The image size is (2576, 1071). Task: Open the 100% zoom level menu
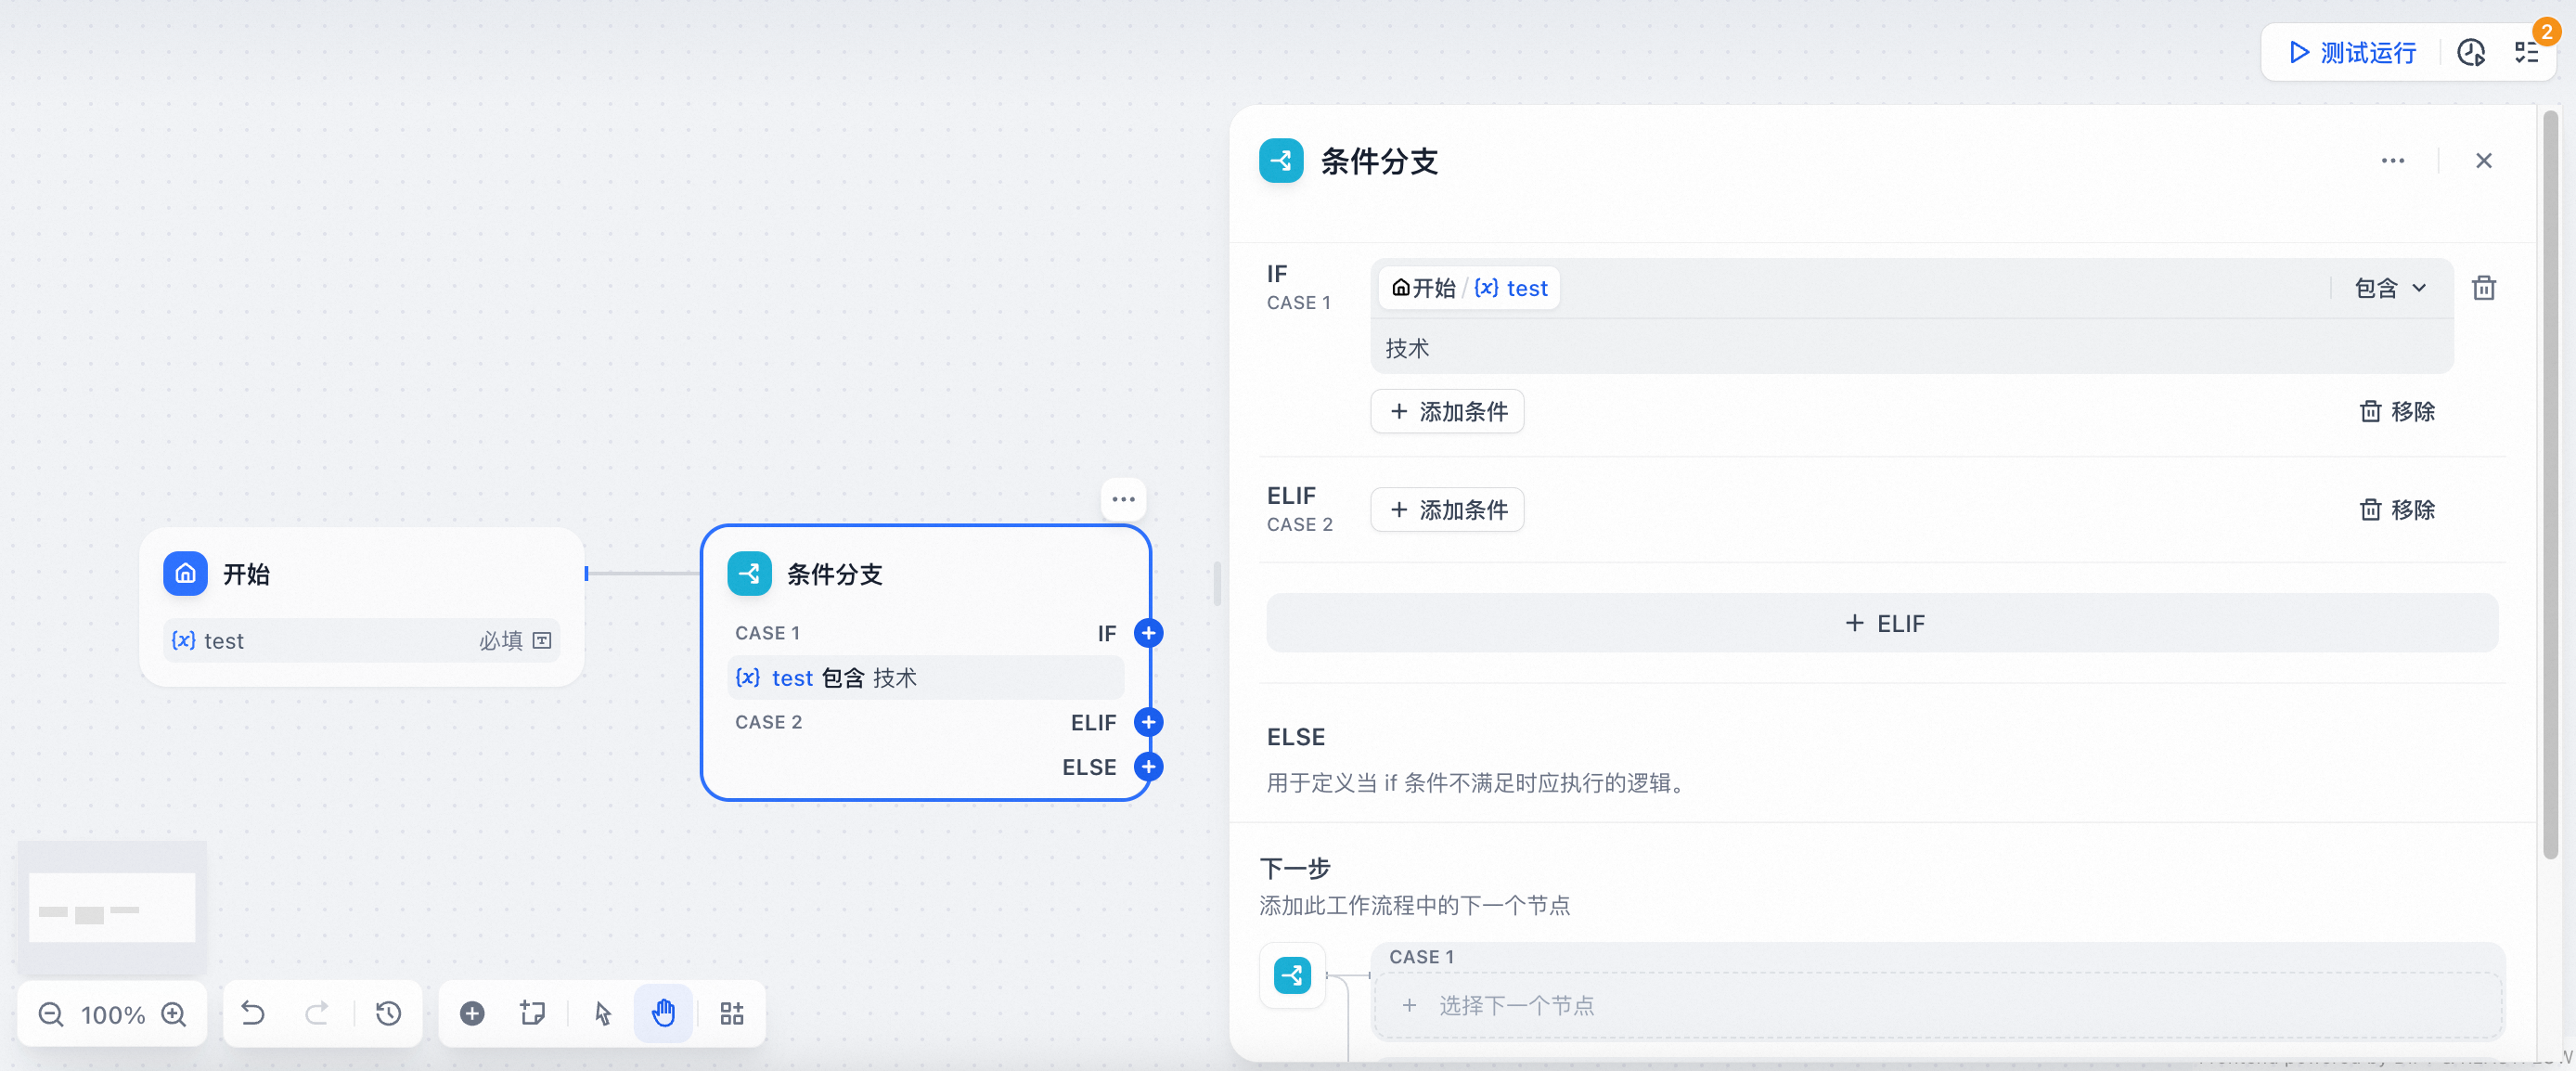(x=112, y=1015)
